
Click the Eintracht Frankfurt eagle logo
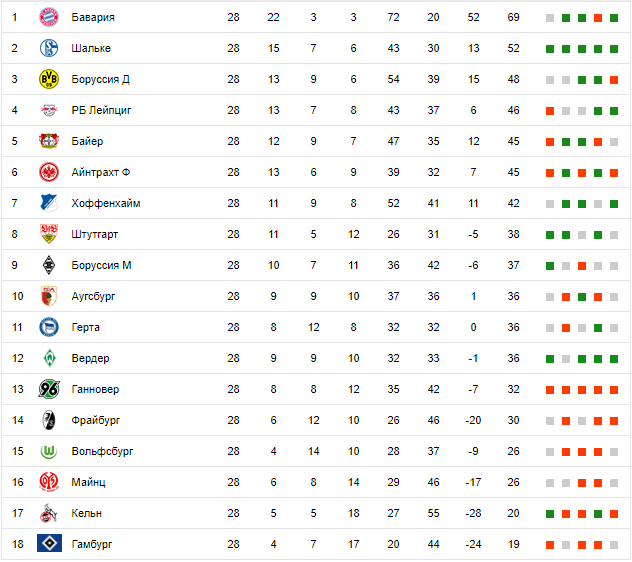coord(48,172)
